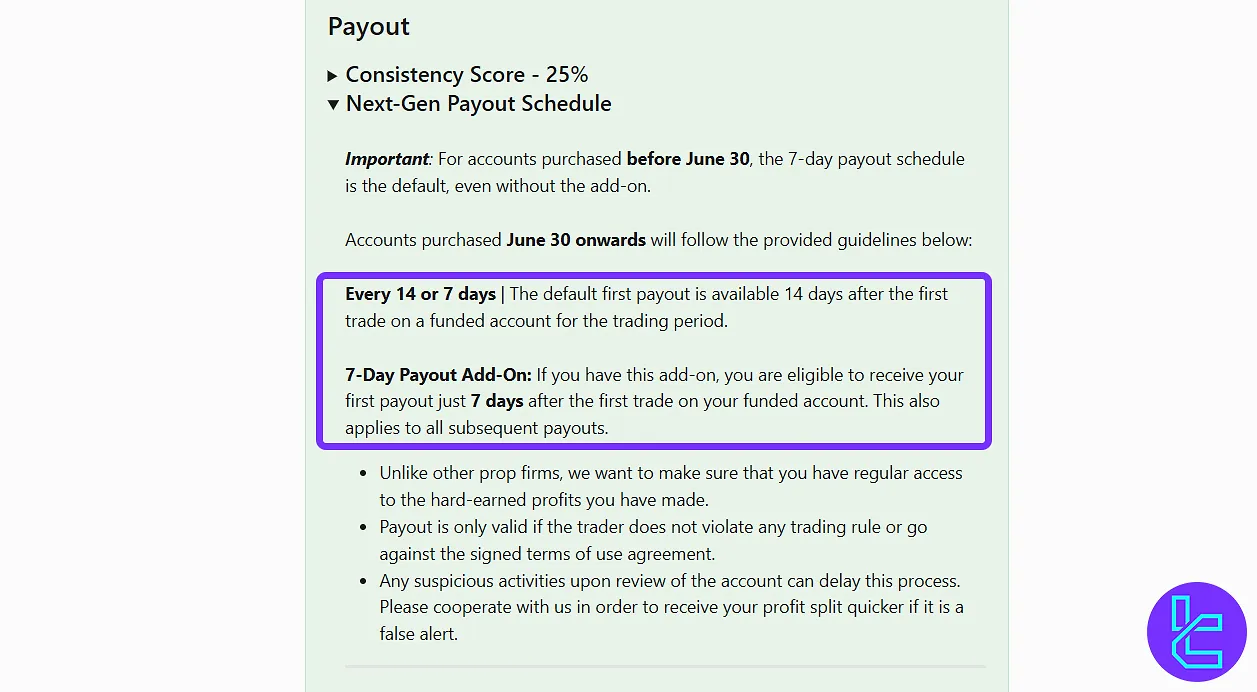1257x692 pixels.
Task: Expand the Consistency Score - 25% section
Action: (x=466, y=75)
